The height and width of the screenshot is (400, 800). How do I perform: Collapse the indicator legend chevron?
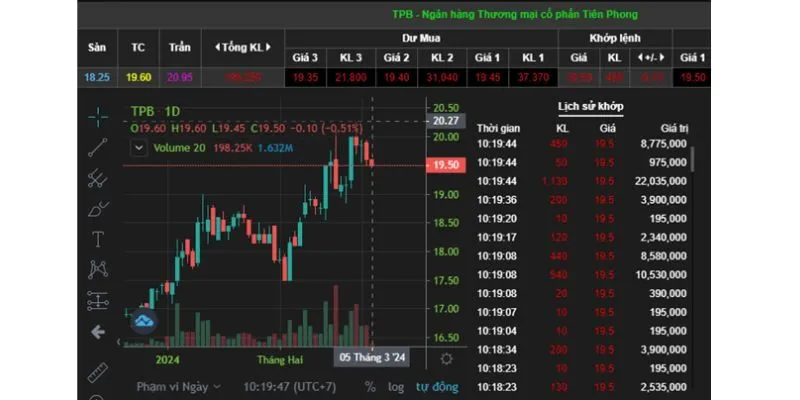(138, 148)
